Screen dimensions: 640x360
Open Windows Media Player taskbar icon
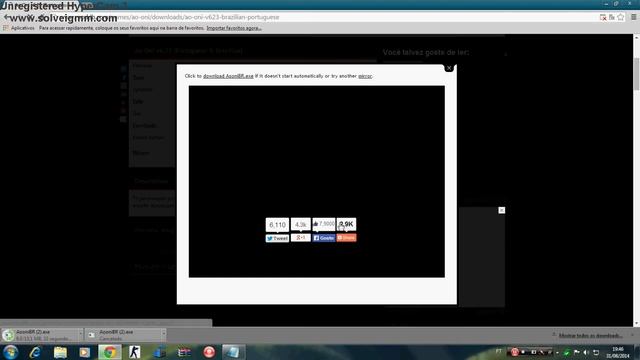click(84, 352)
